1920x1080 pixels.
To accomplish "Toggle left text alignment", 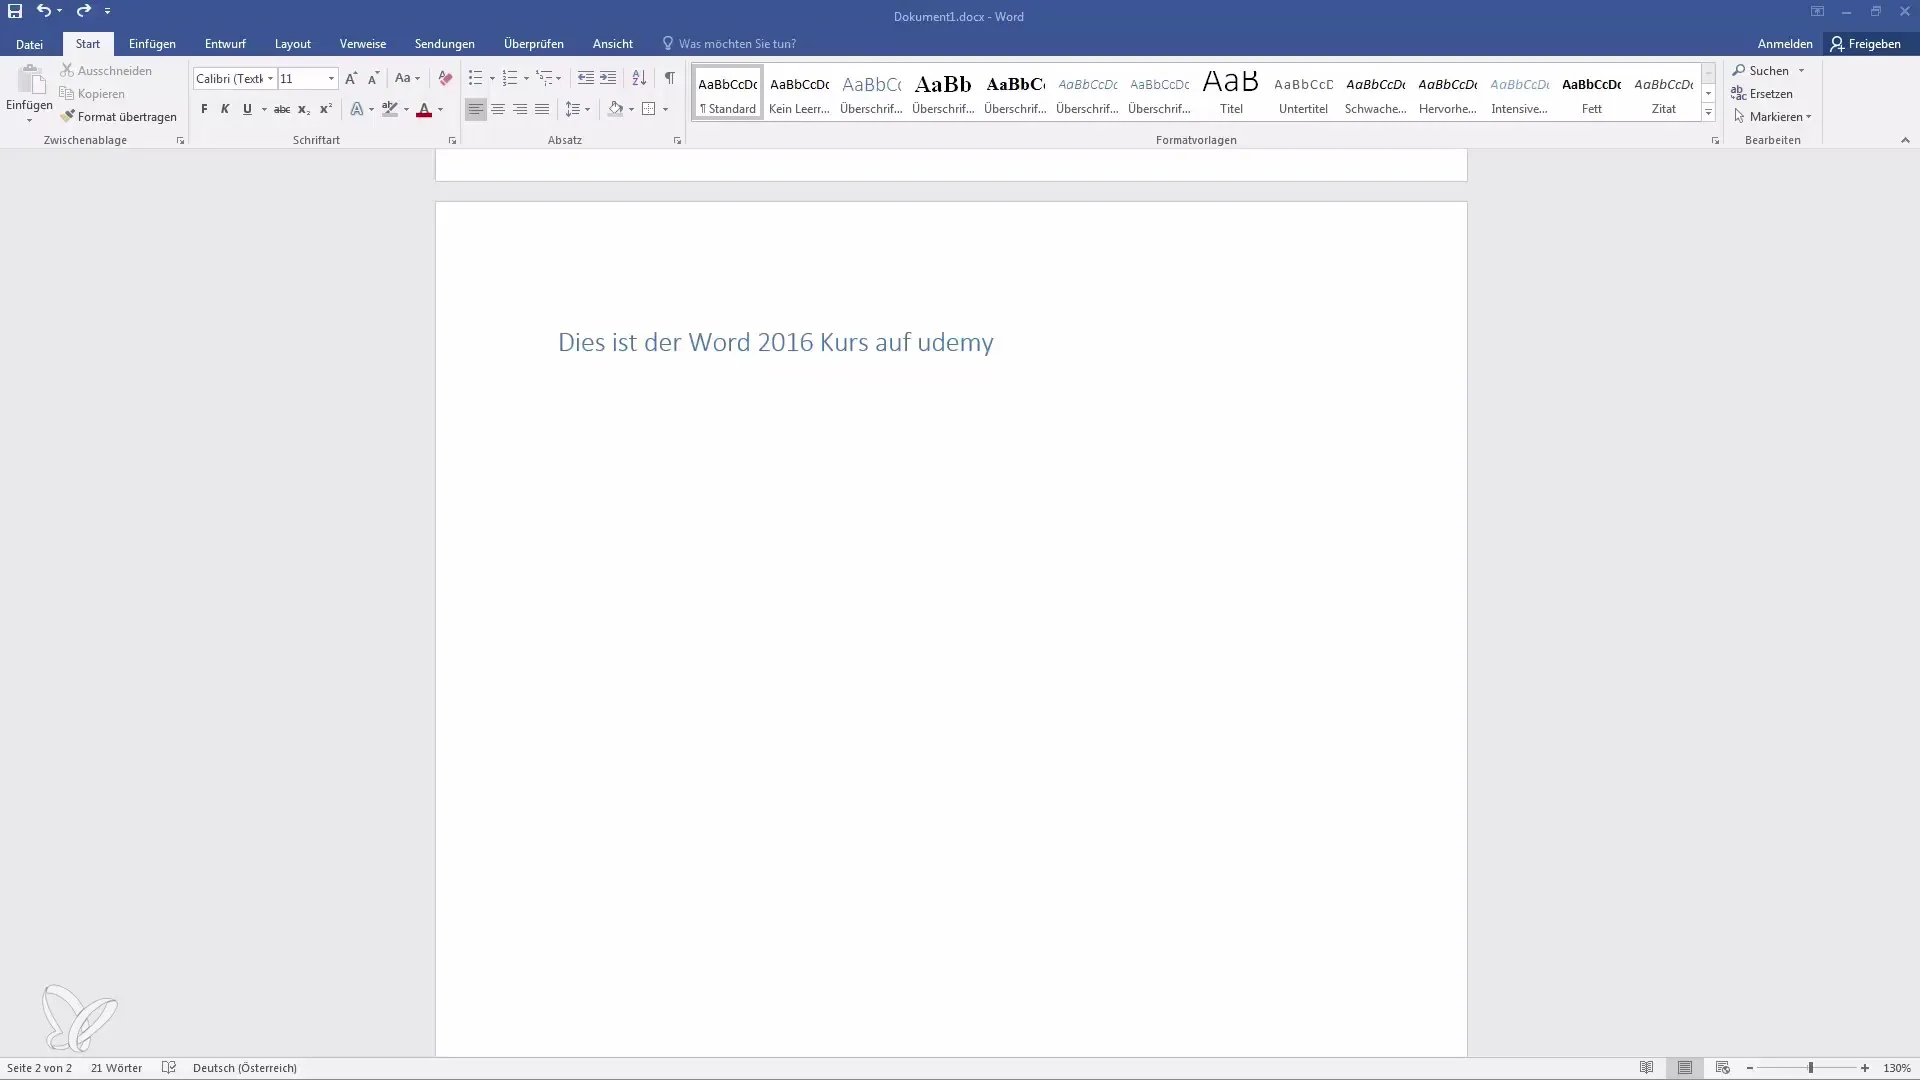I will click(476, 110).
